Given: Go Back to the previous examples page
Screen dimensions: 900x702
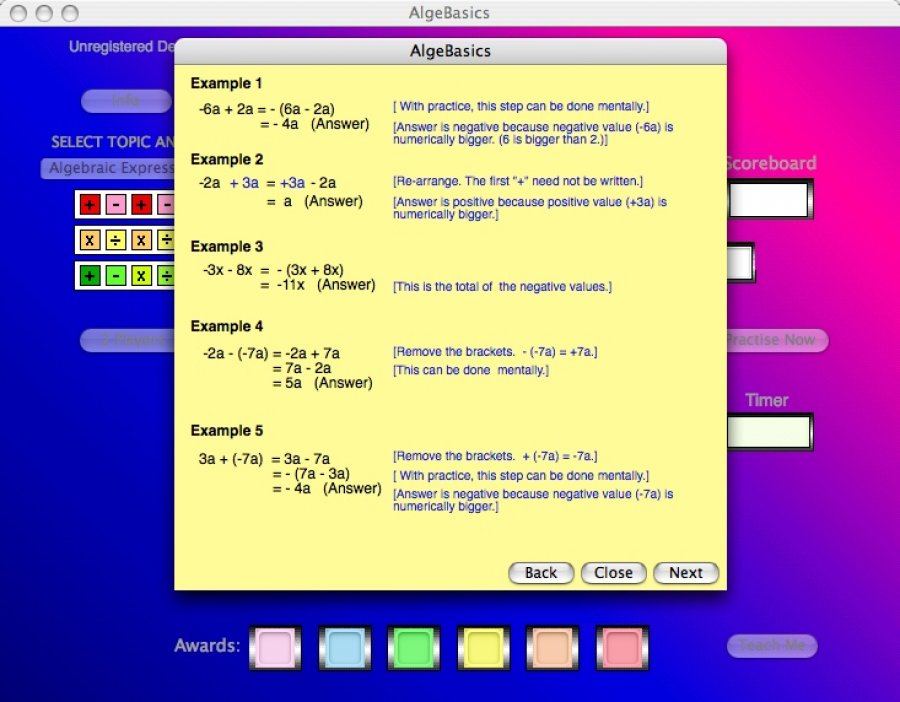Looking at the screenshot, I should tap(541, 573).
